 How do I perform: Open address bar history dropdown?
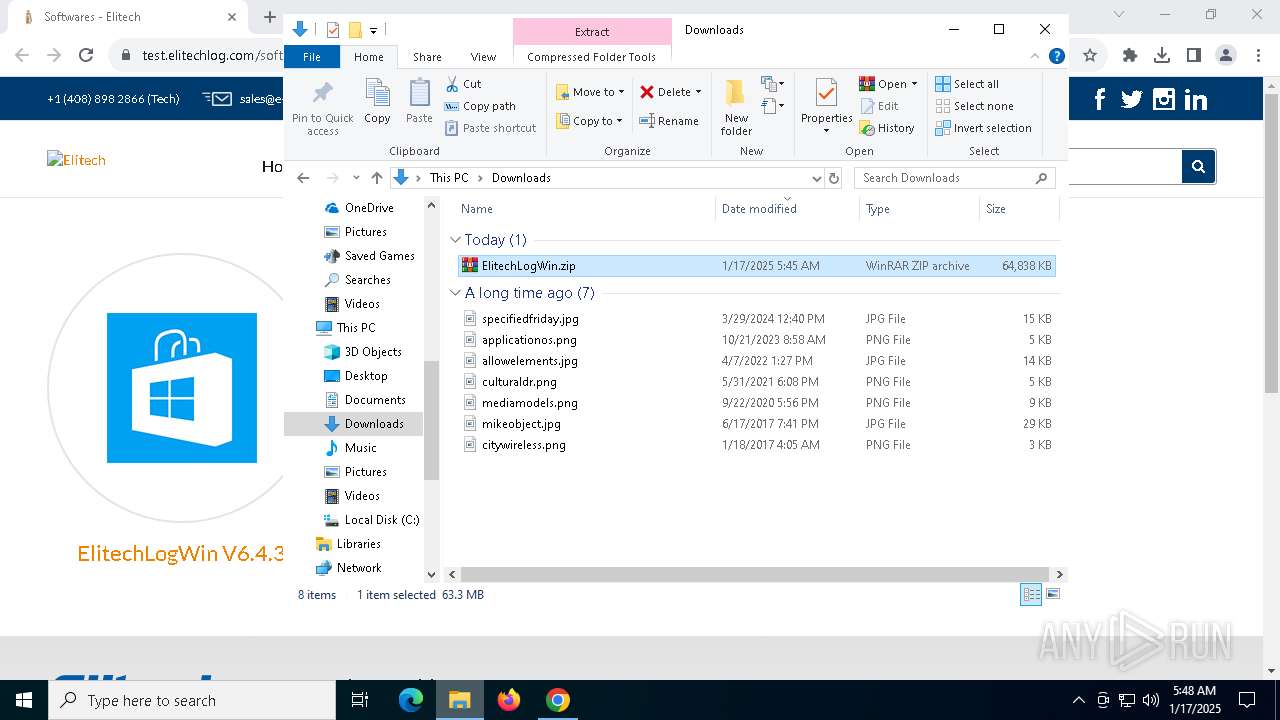816,178
